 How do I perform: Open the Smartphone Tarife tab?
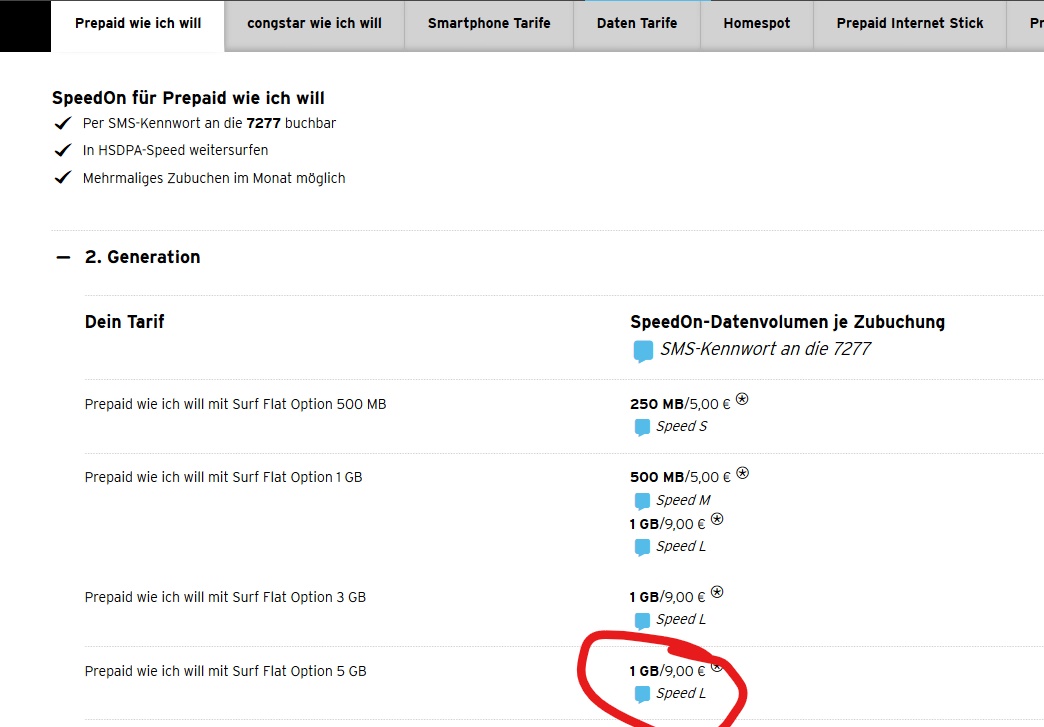(x=489, y=23)
